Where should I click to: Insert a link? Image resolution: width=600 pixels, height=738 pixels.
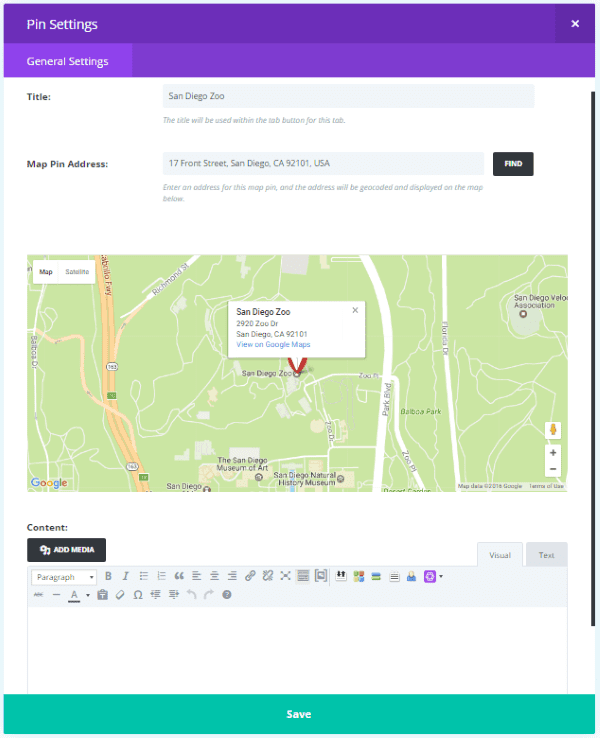[x=250, y=576]
